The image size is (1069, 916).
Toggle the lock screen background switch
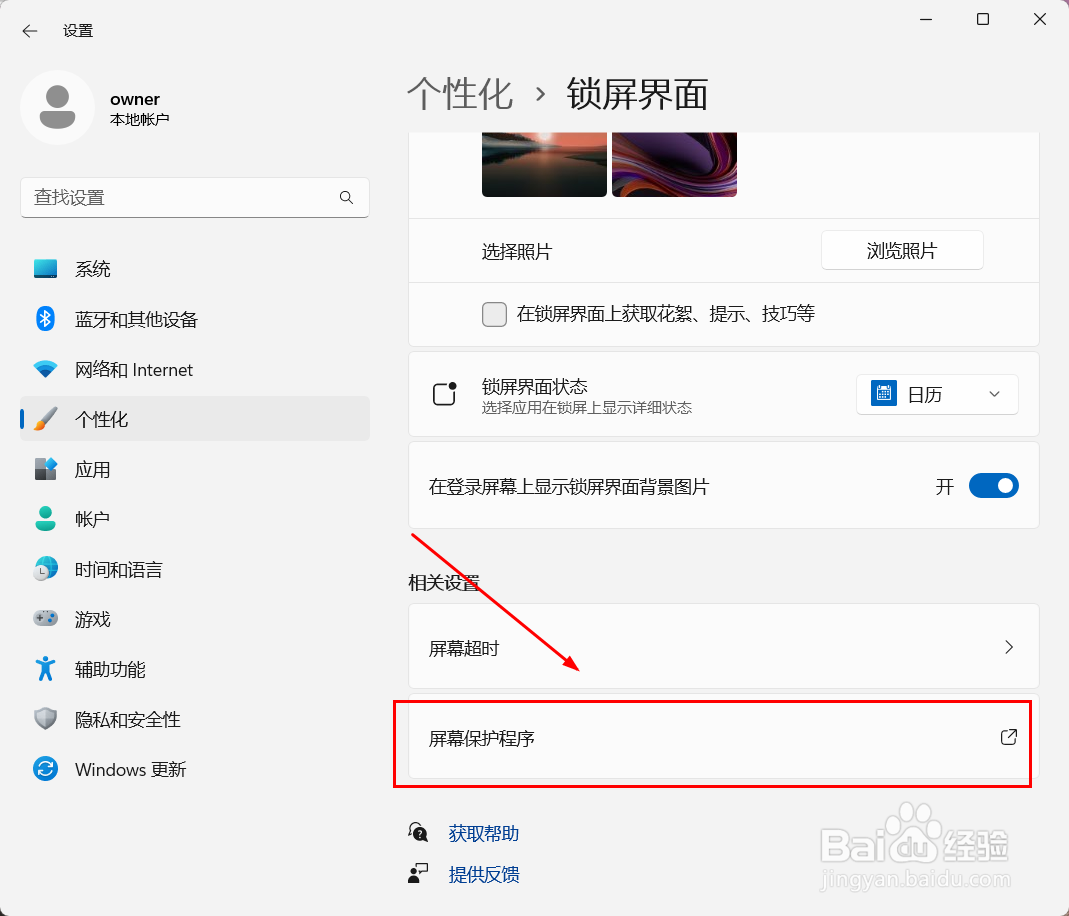point(993,485)
